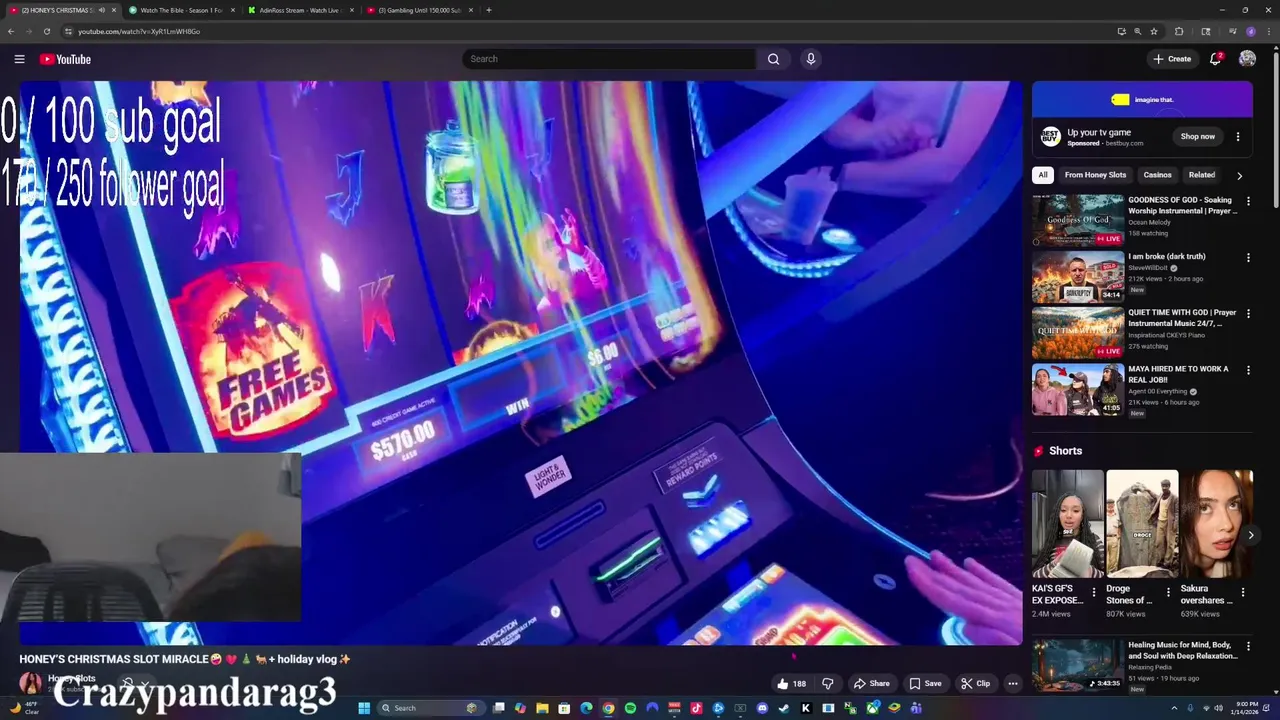
Task: Click the search magnifier button
Action: [x=773, y=59]
